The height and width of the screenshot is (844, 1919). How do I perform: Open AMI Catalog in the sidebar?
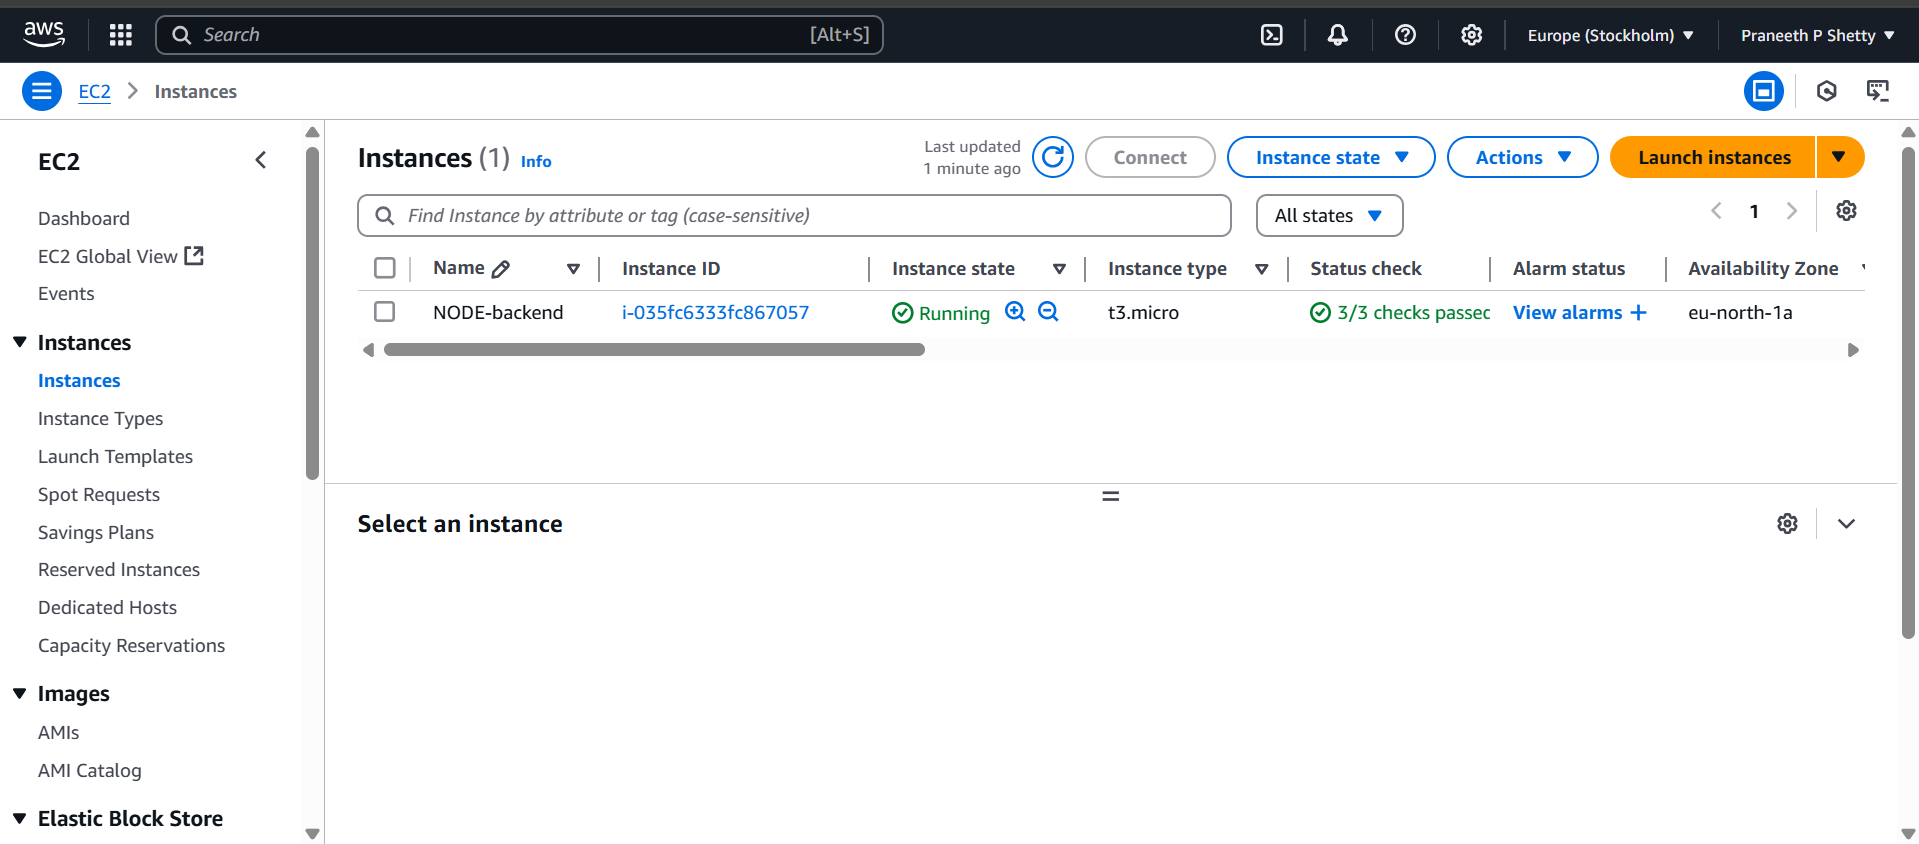coord(90,770)
